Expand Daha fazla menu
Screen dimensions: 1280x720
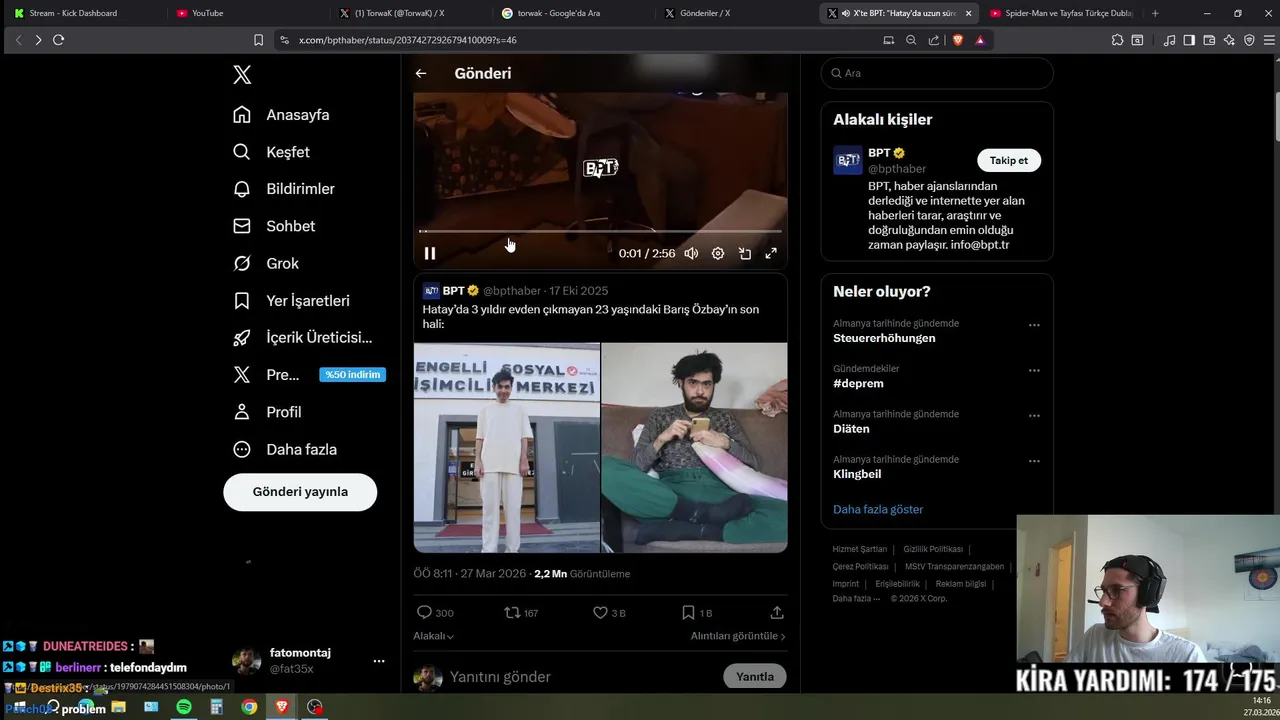click(284, 449)
